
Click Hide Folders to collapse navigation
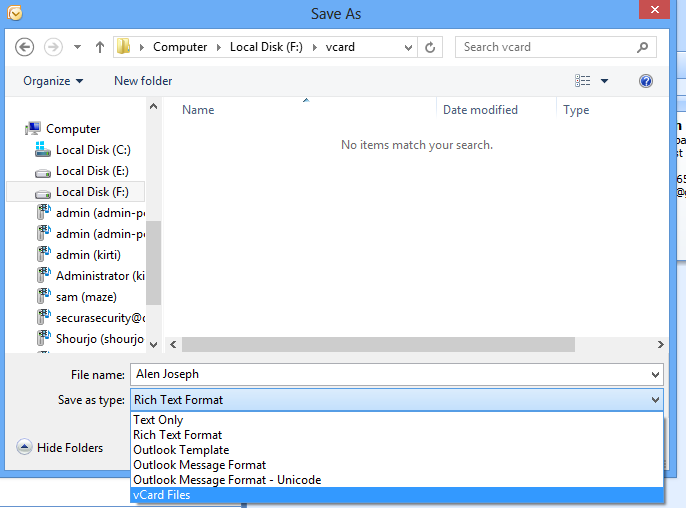pos(60,448)
